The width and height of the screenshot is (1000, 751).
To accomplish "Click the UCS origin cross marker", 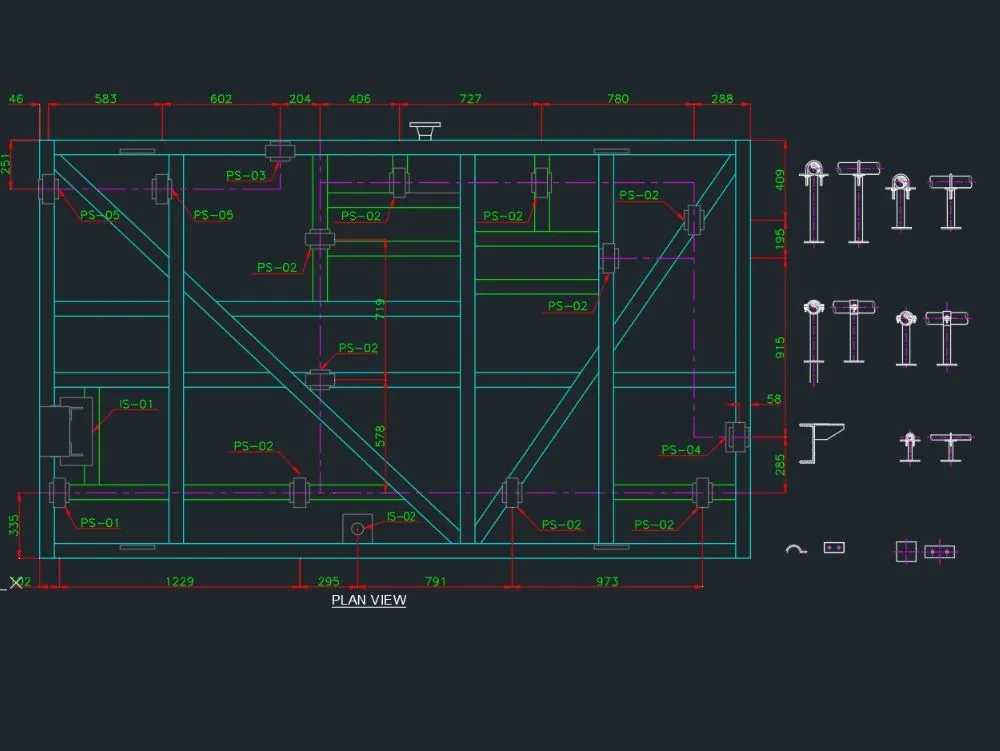I will coord(16,583).
